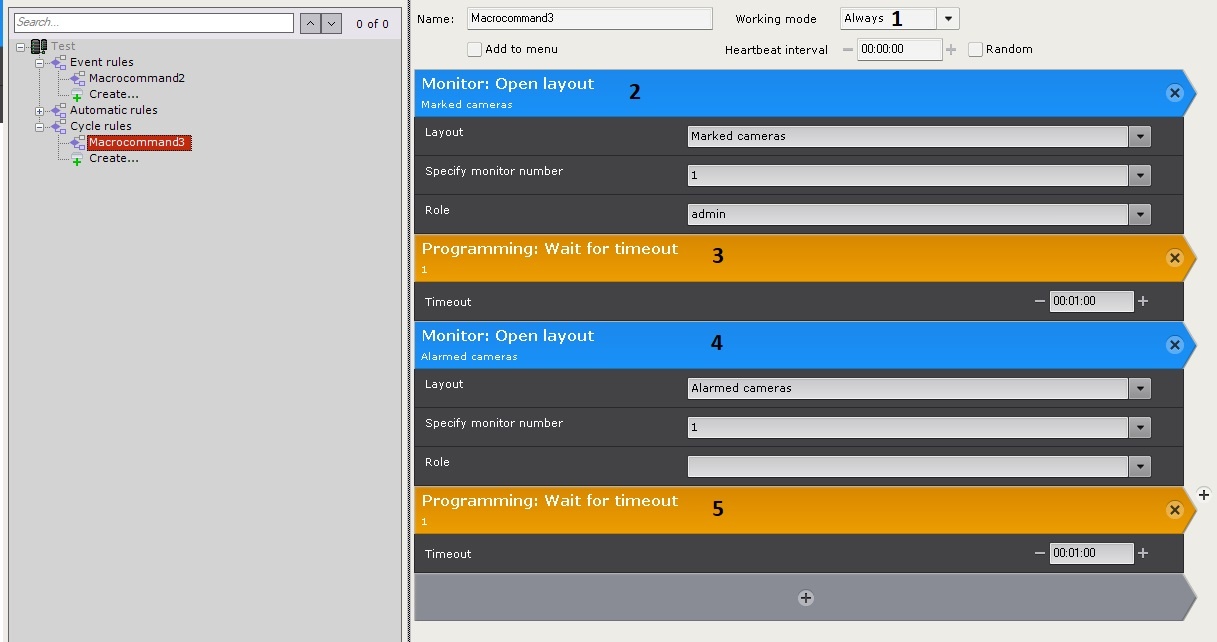Delete the first Wait for timeout step
This screenshot has height=642, width=1217.
[1174, 258]
